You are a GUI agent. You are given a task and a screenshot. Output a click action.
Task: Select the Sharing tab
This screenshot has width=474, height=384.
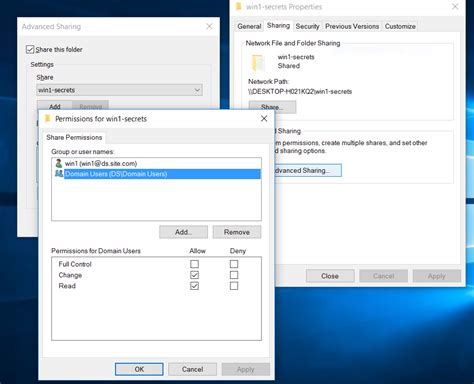click(278, 25)
